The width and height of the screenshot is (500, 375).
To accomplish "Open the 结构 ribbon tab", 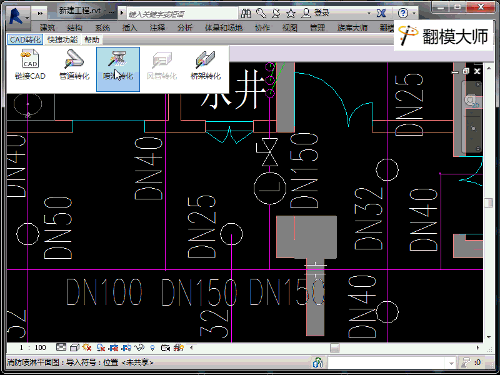I will pyautogui.click(x=74, y=27).
